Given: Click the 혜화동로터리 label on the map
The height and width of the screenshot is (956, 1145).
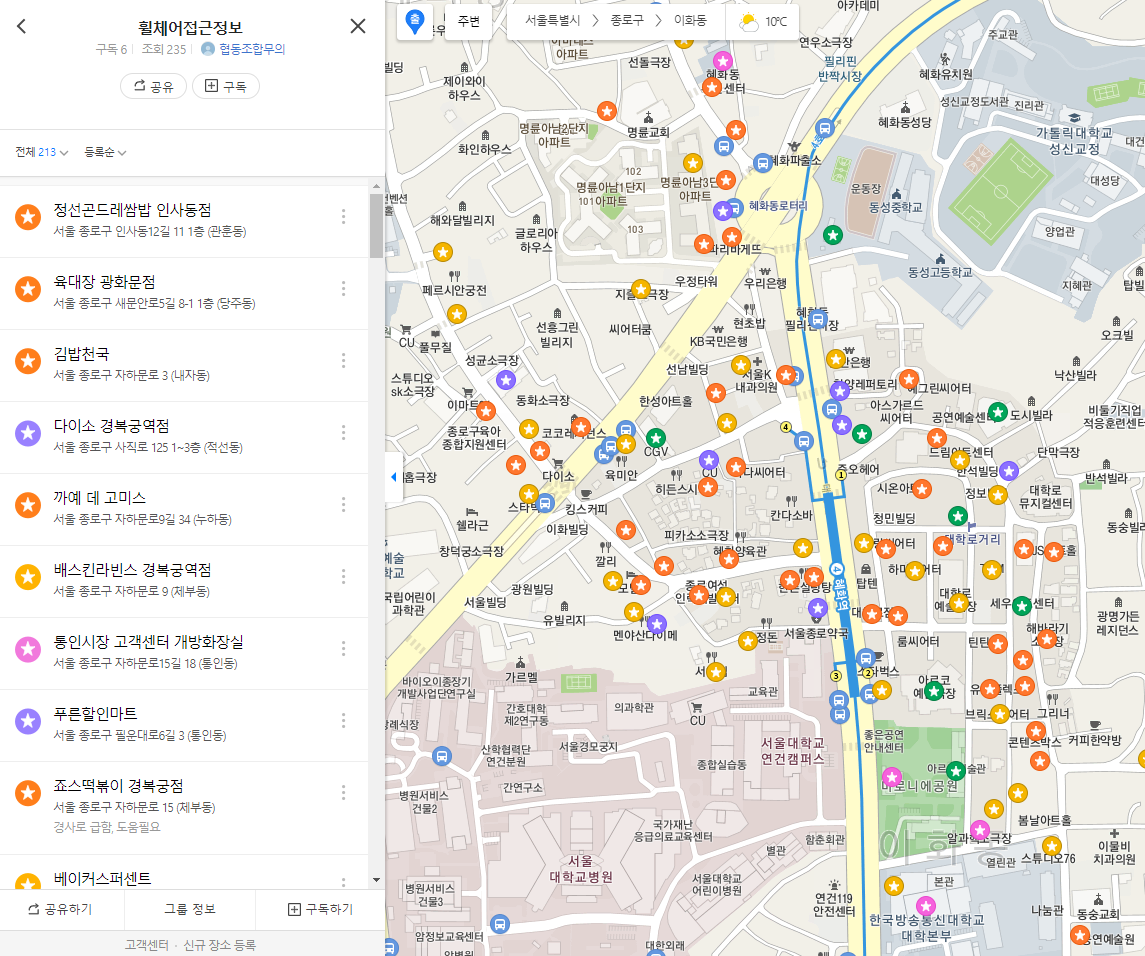Looking at the screenshot, I should 778,206.
